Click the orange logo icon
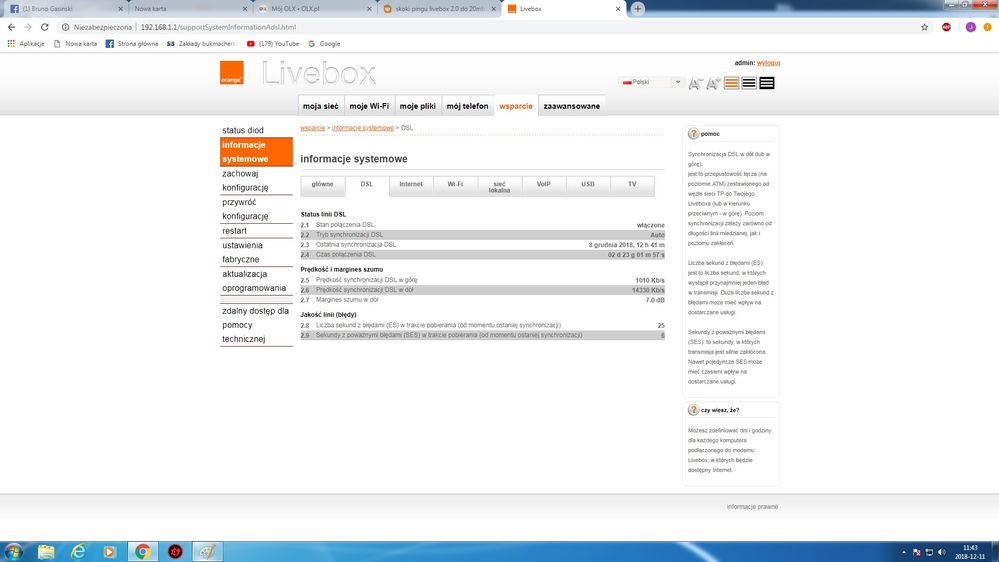 coord(232,73)
